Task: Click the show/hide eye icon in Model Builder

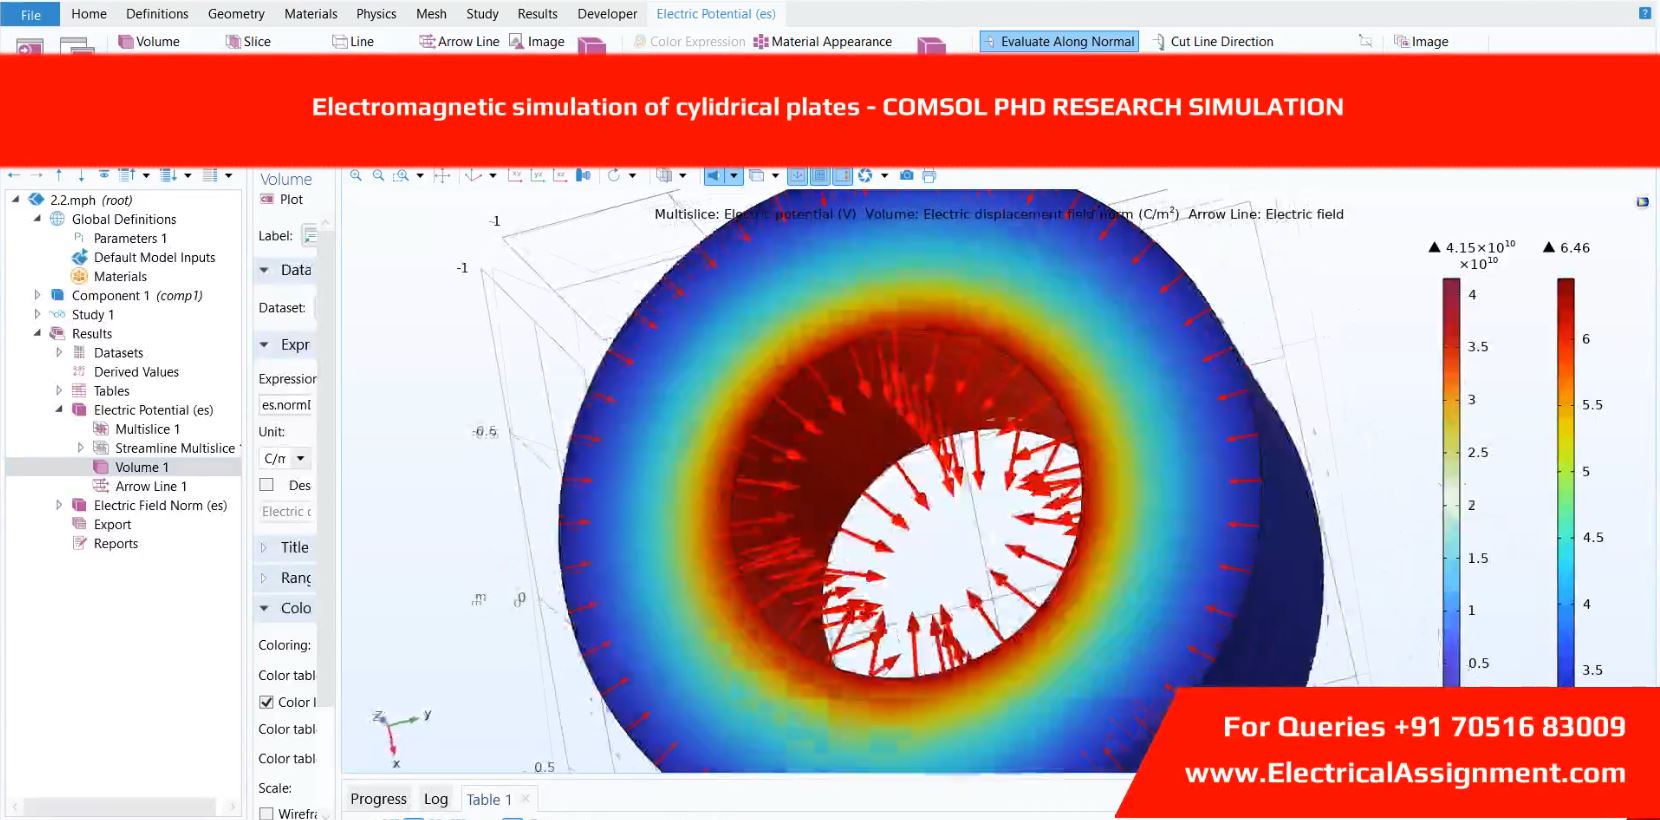Action: [104, 175]
